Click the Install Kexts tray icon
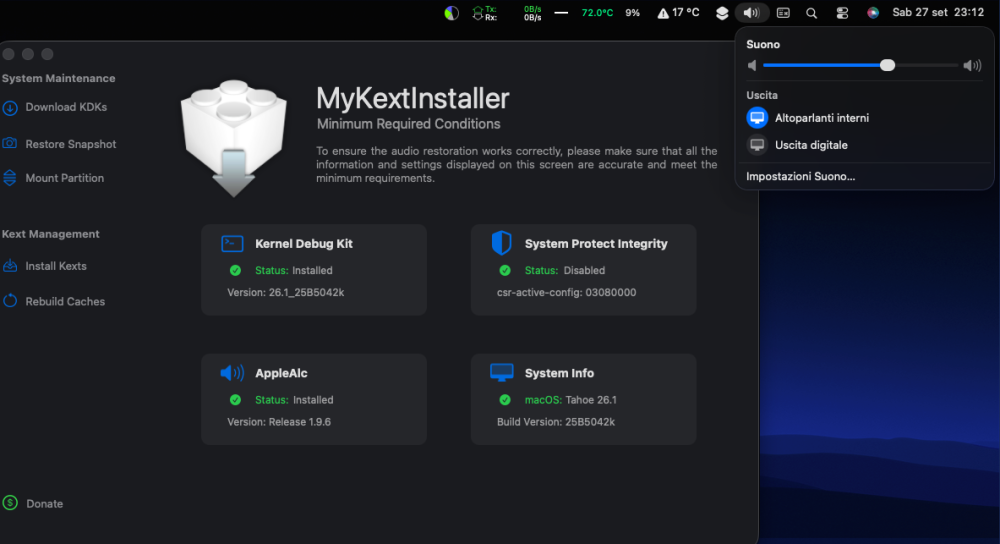The image size is (1000, 544). pyautogui.click(x=10, y=266)
